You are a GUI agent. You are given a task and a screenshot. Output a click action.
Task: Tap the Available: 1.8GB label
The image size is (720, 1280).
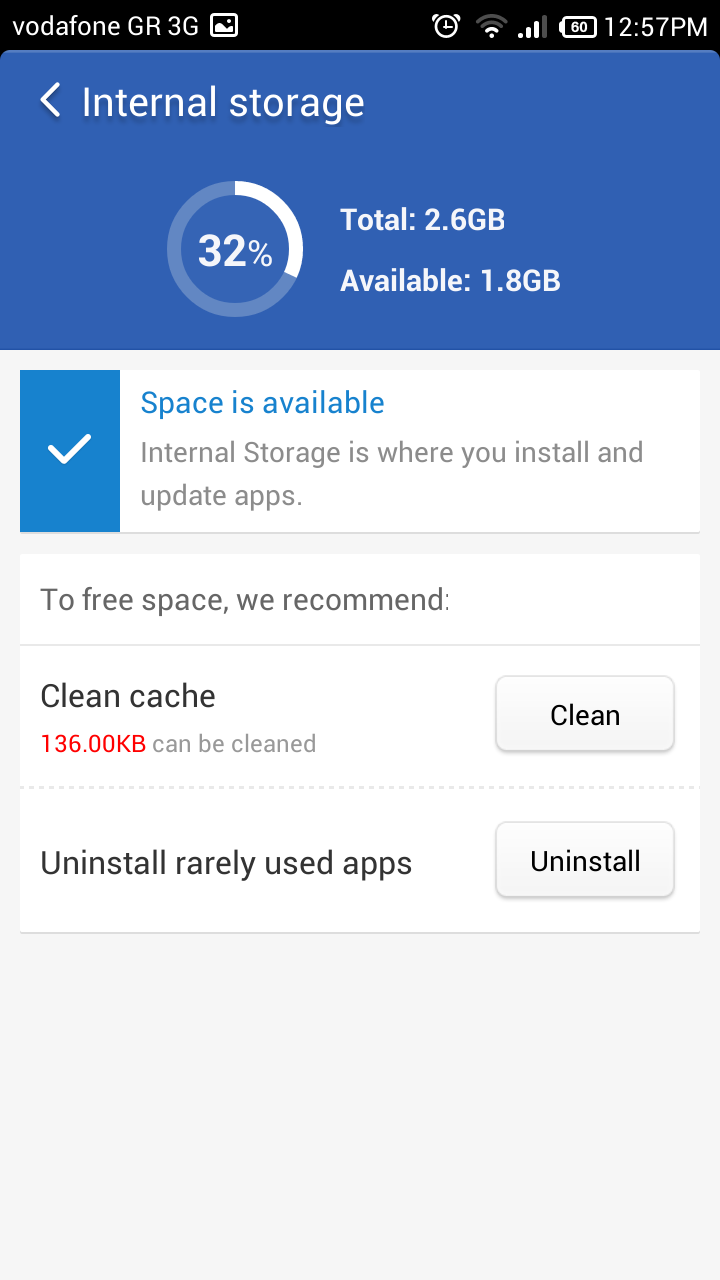(450, 281)
